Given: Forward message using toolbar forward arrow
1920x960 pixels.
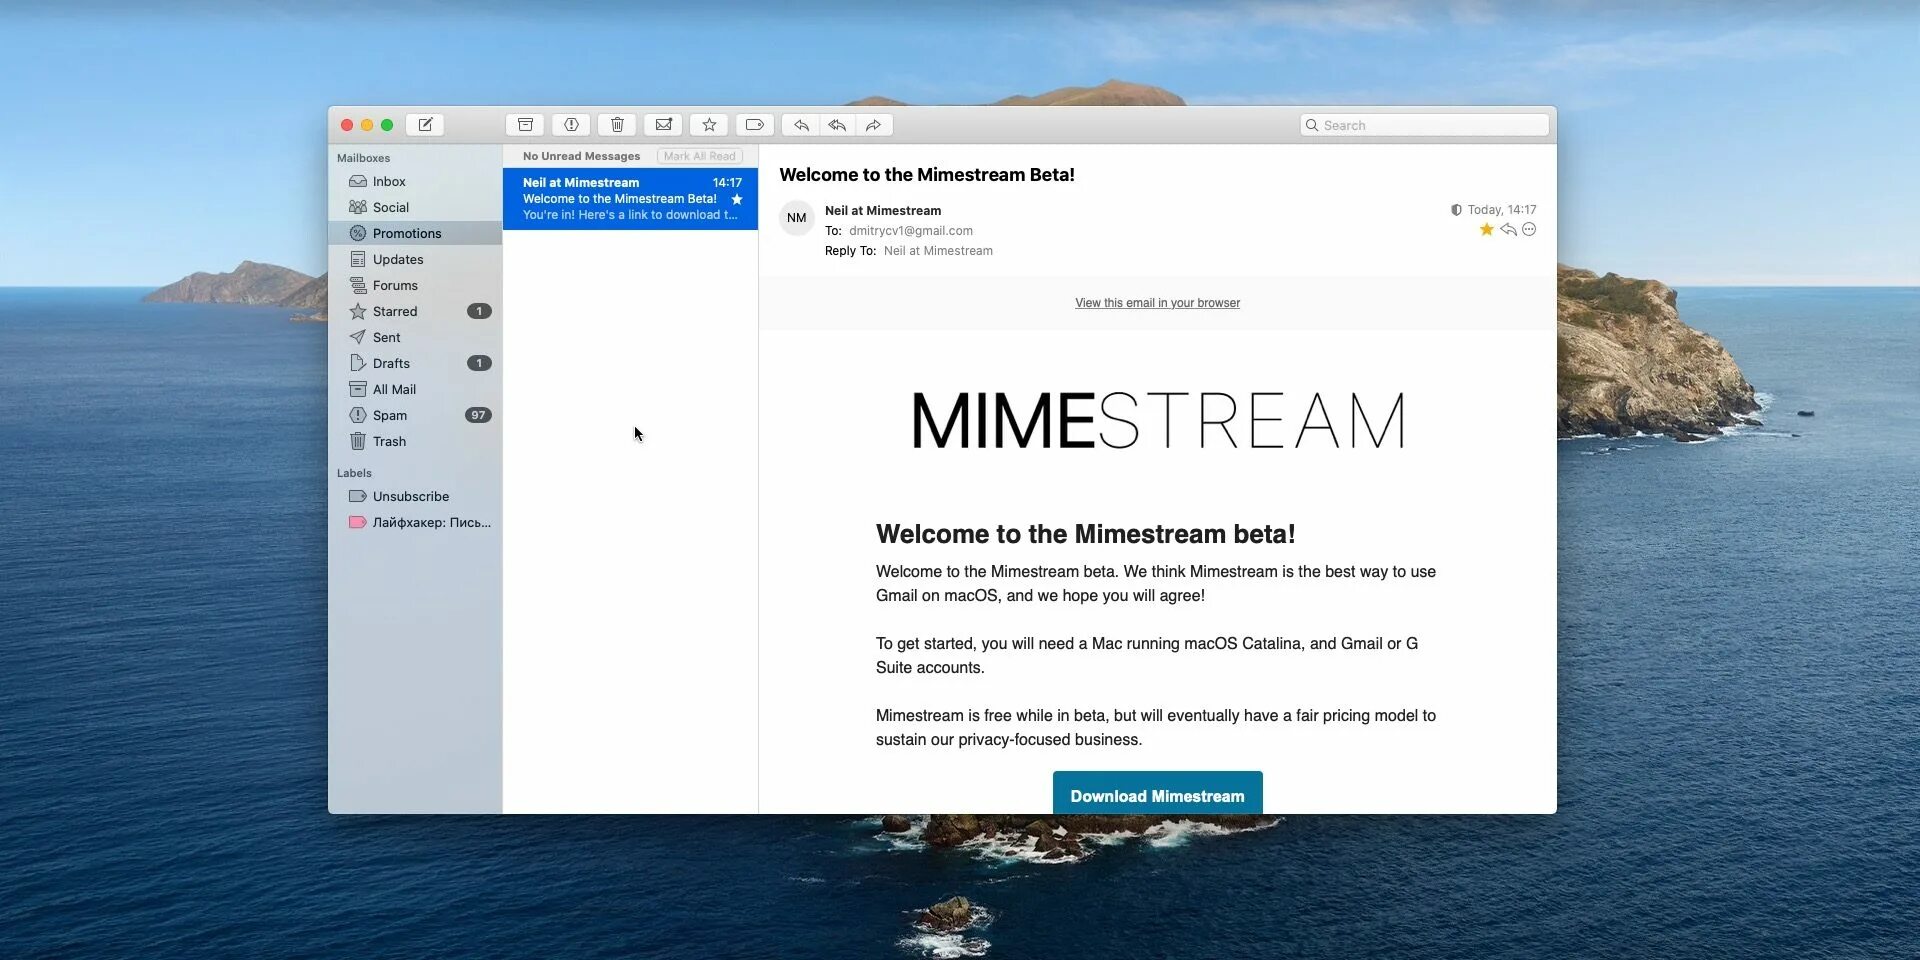Looking at the screenshot, I should [x=874, y=125].
